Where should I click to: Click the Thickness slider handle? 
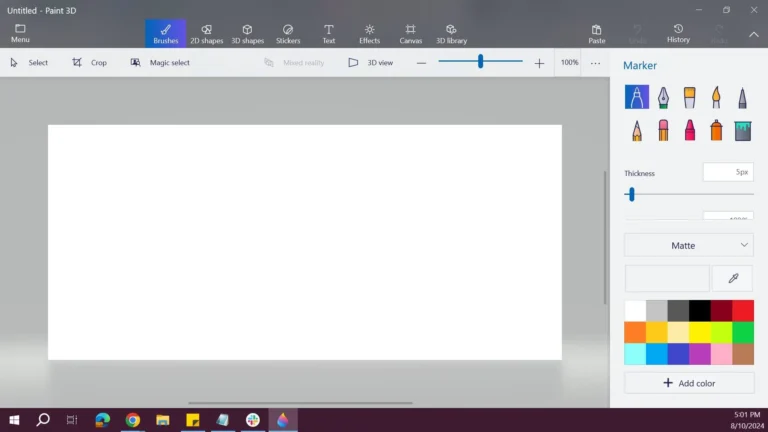632,194
